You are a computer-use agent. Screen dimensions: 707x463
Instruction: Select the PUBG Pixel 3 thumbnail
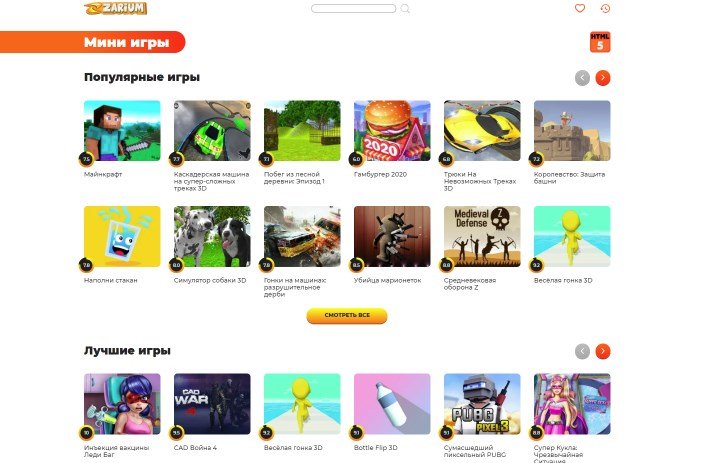(x=482, y=404)
